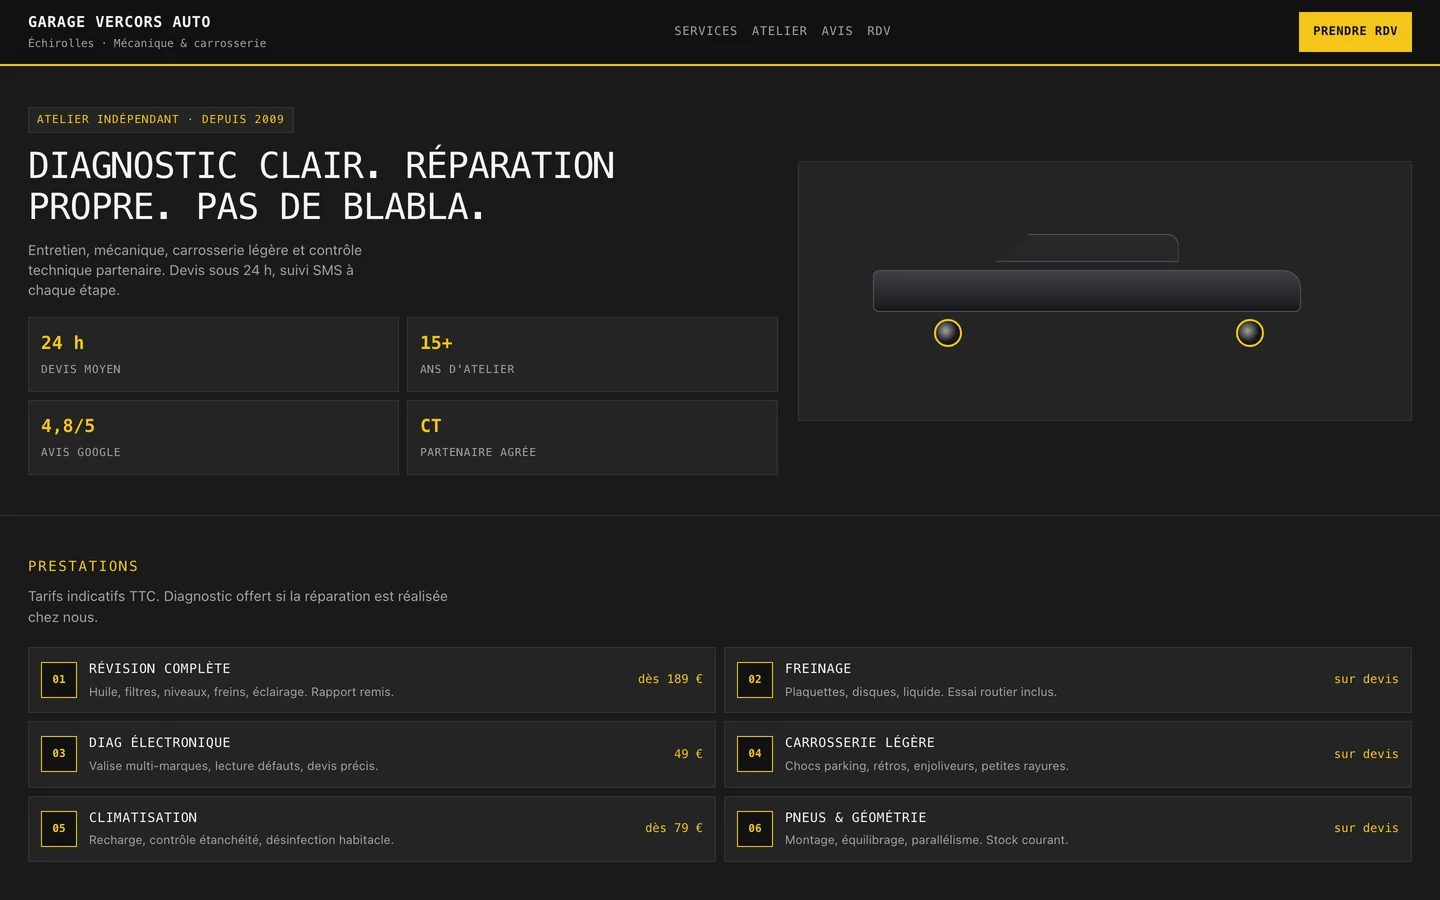
Task: Click the tagline 'Échirolles · Mécanique & carrosserie'
Action: (147, 43)
